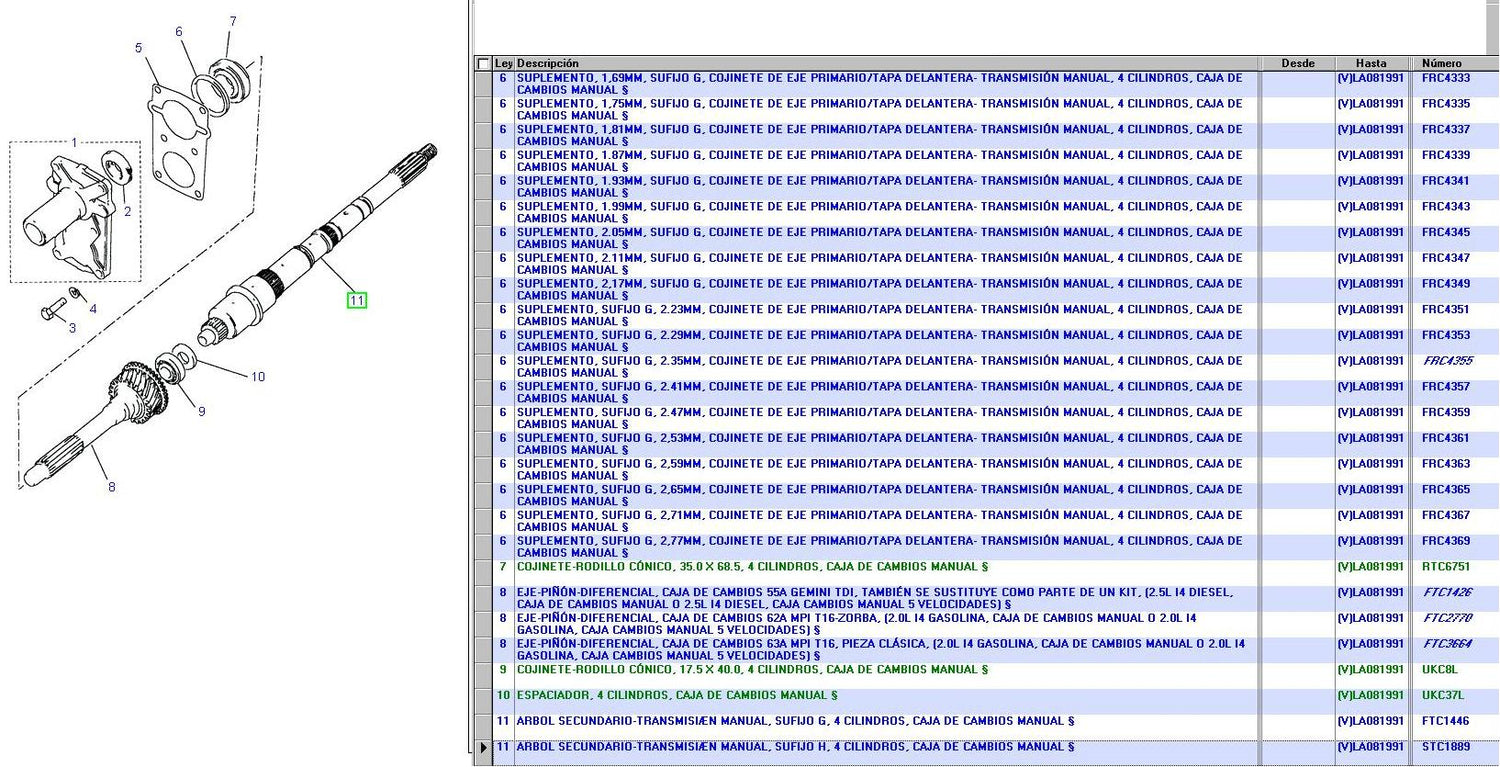Click the Desde column header
Screen dimensions: 1500x767
pos(1297,64)
